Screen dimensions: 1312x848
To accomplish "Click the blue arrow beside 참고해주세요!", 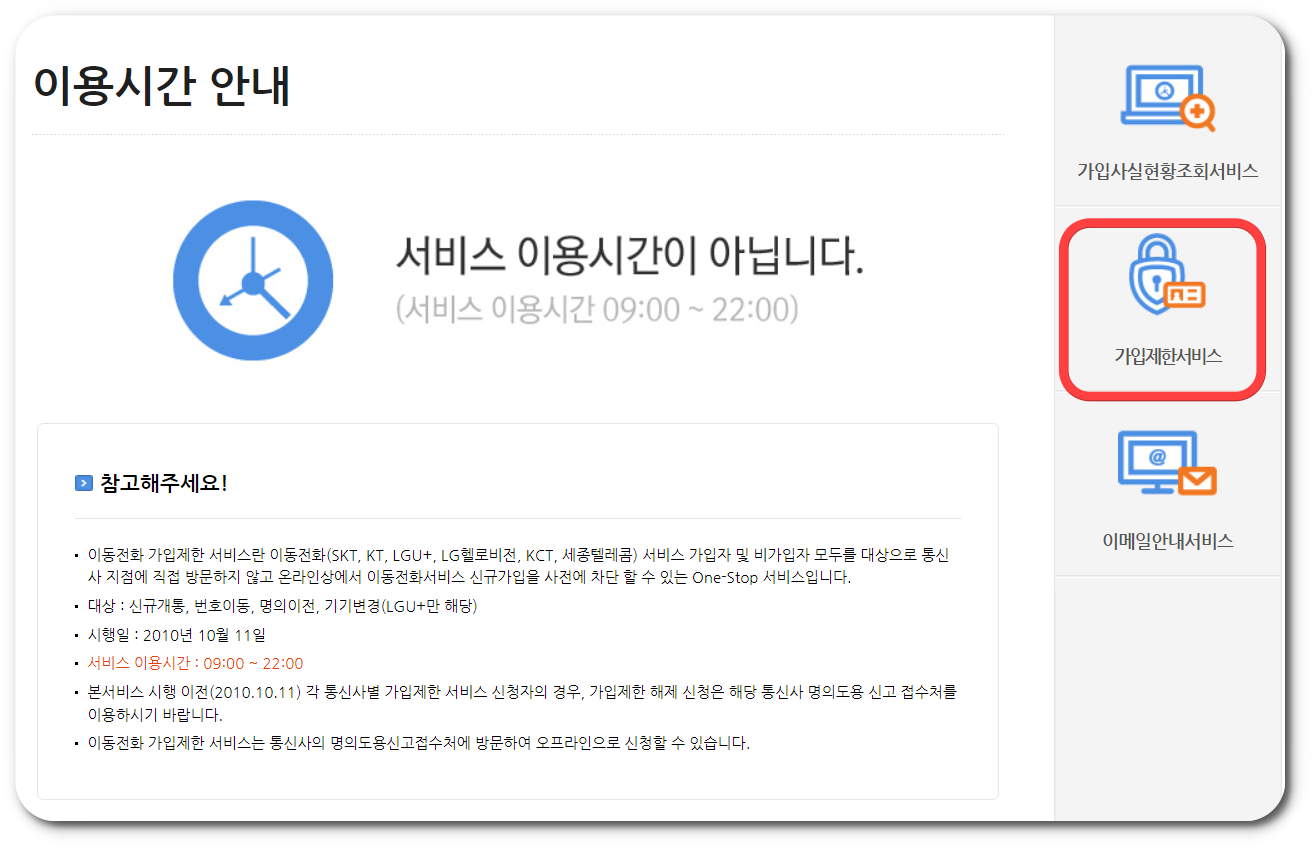I will (x=84, y=481).
